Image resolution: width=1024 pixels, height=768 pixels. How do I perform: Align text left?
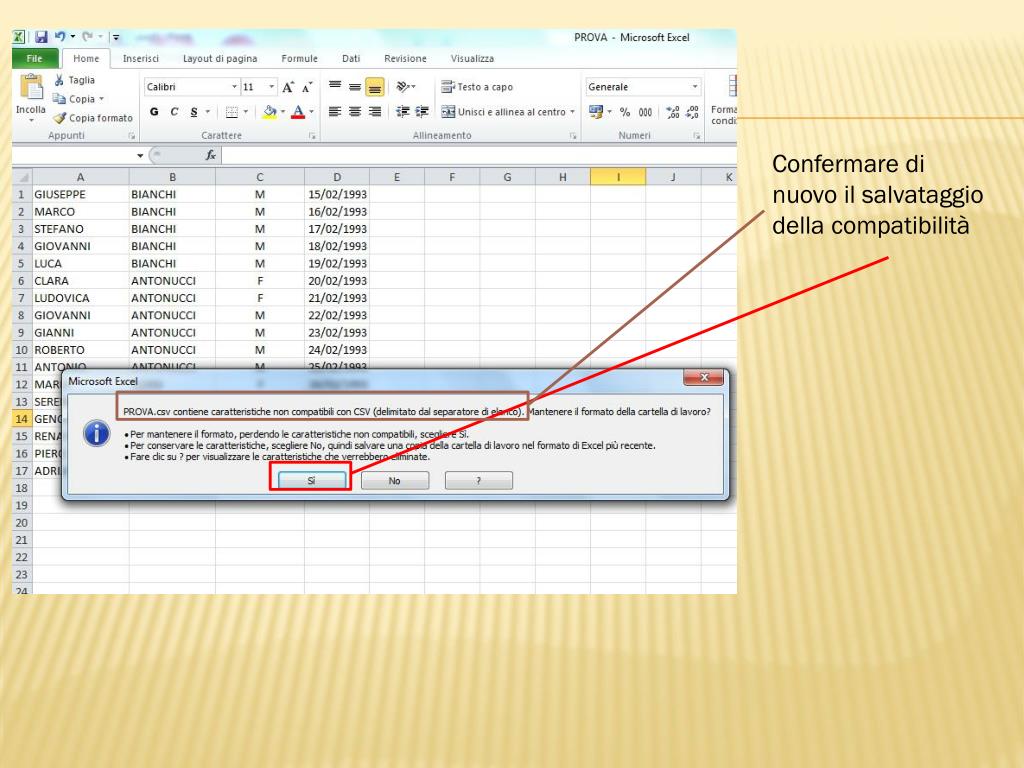point(335,112)
